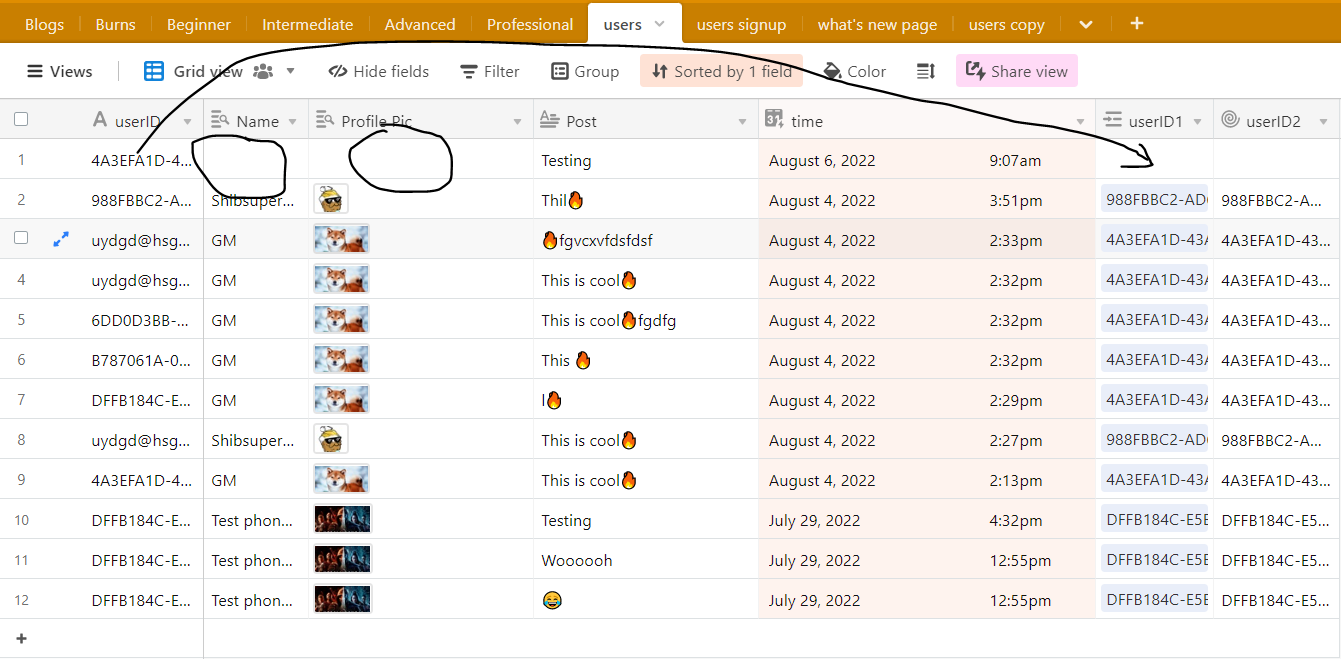Expand the list of more tables

coord(1087,25)
